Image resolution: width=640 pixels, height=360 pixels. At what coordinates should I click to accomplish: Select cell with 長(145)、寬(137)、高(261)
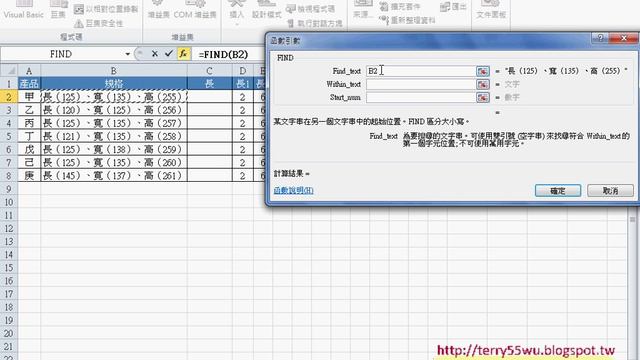coord(114,175)
